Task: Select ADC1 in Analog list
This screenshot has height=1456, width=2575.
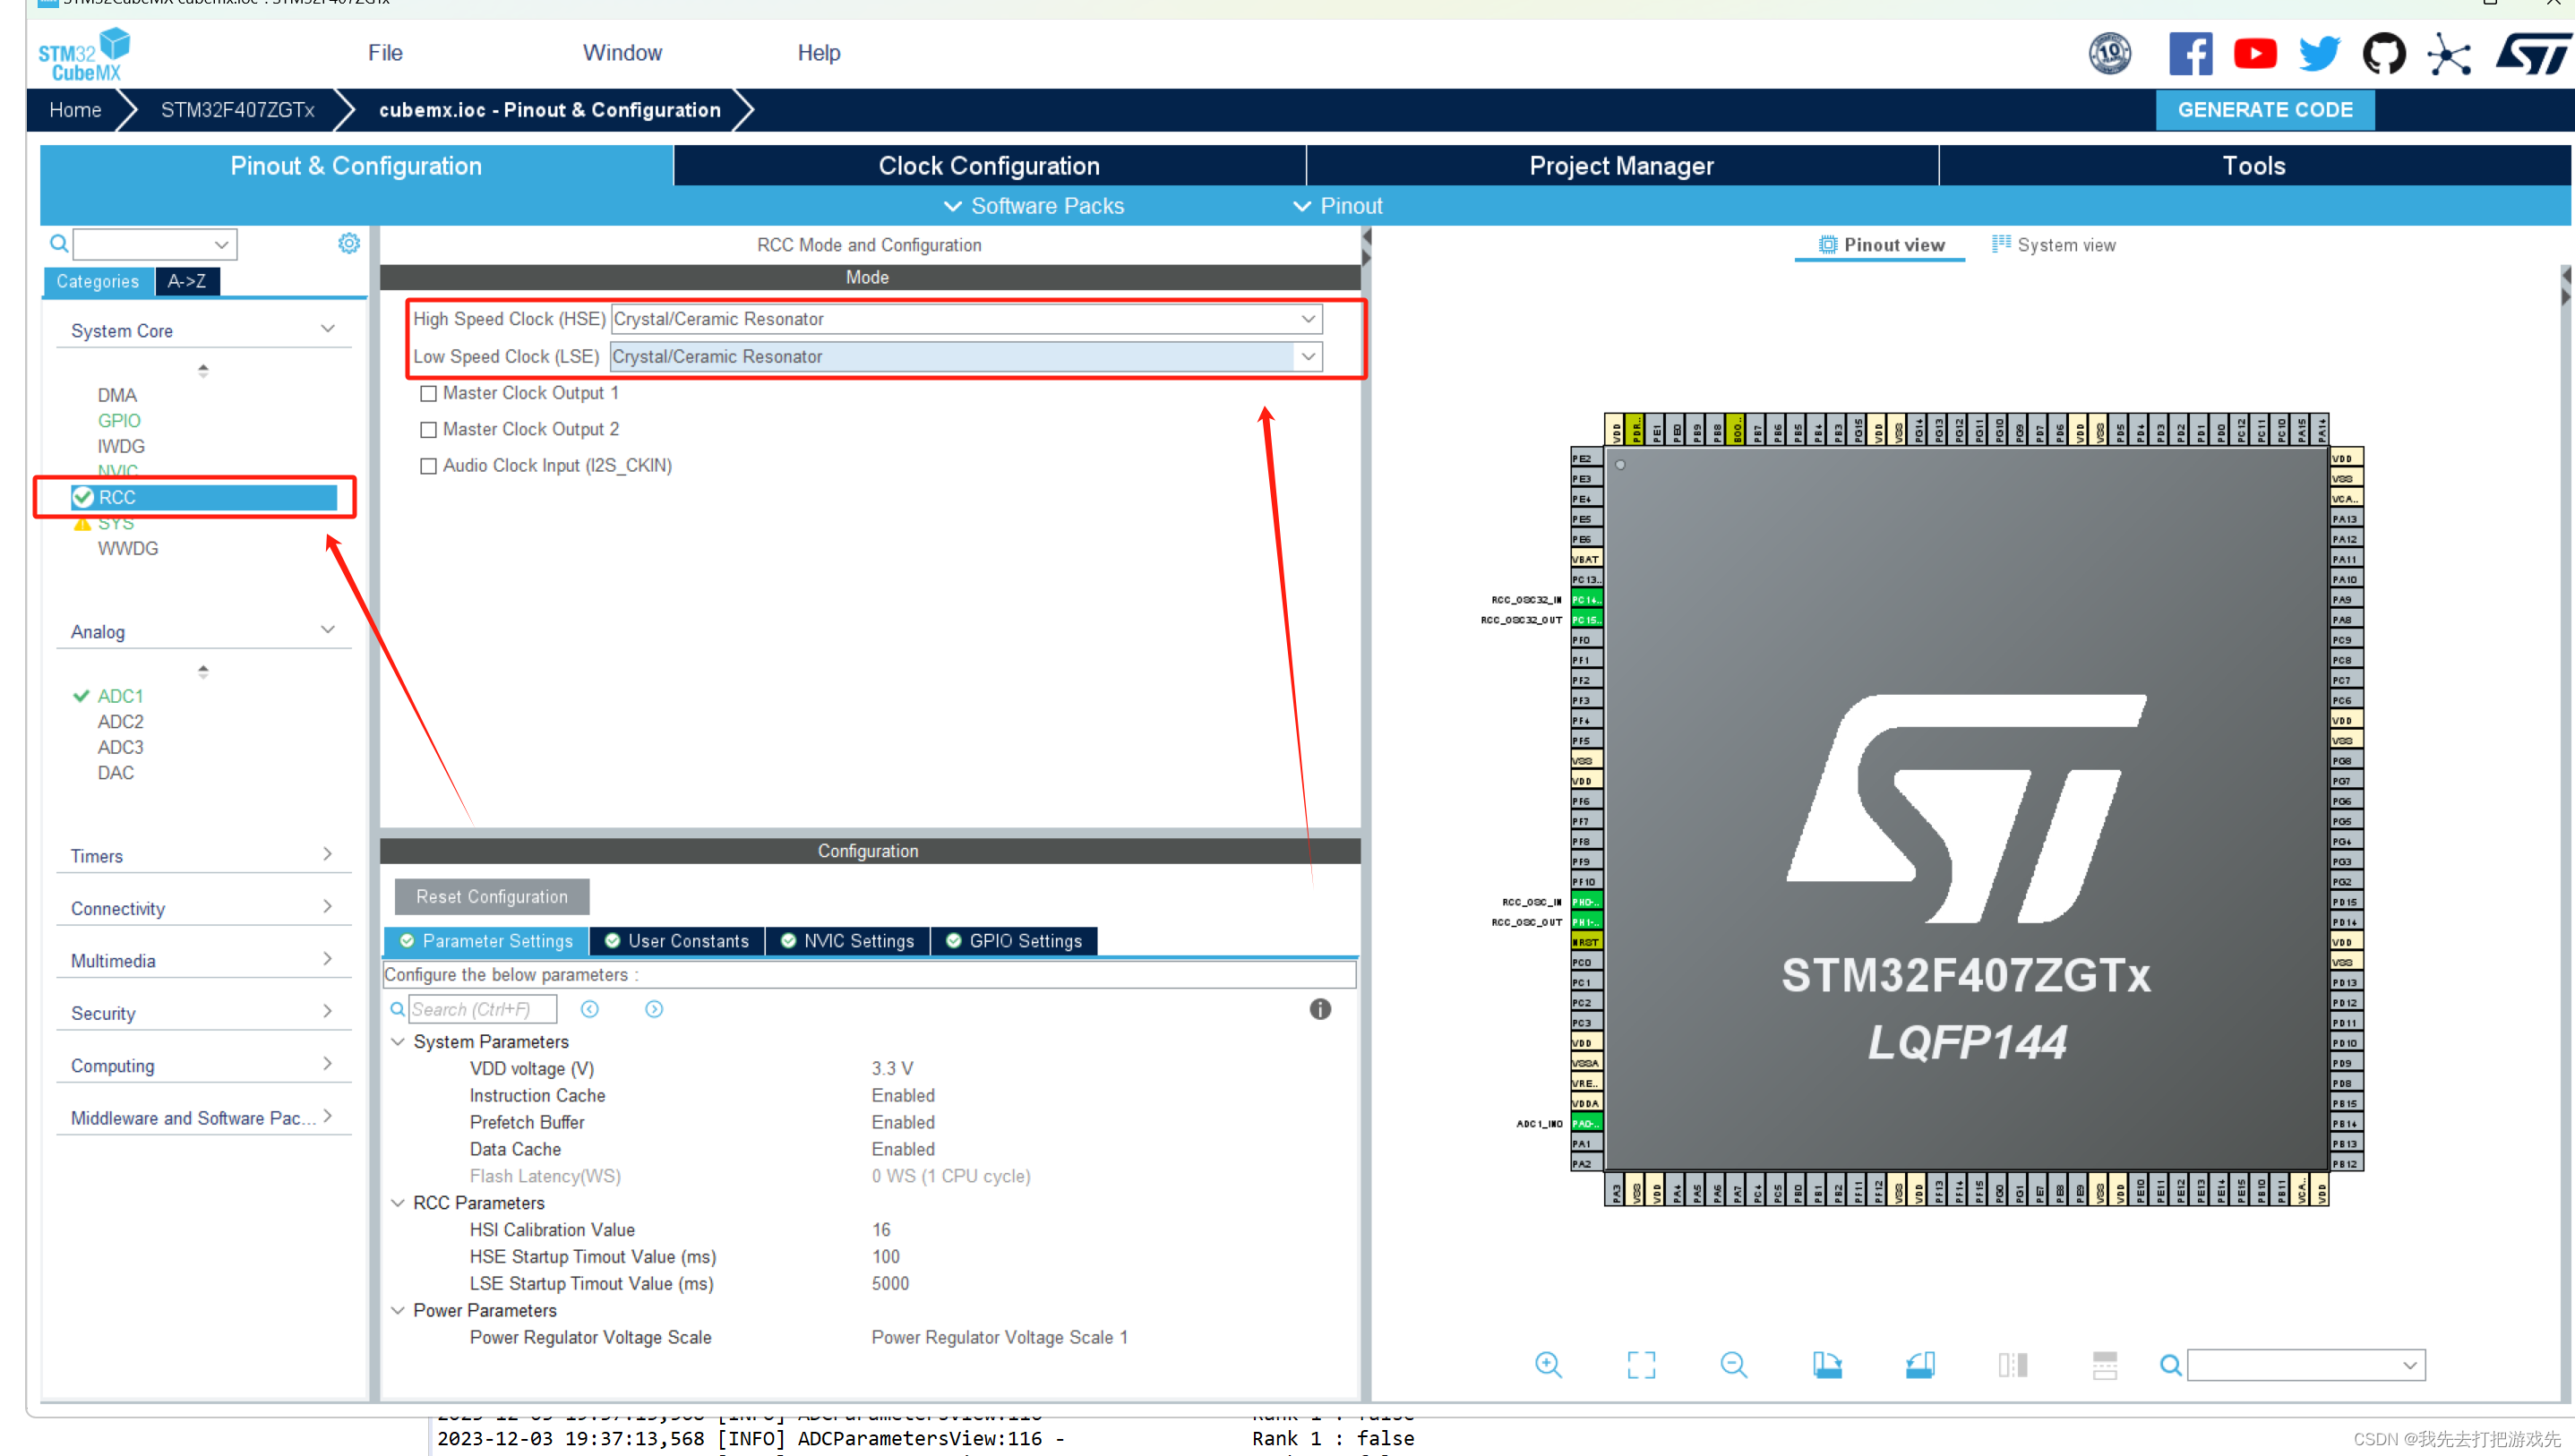Action: (x=120, y=695)
